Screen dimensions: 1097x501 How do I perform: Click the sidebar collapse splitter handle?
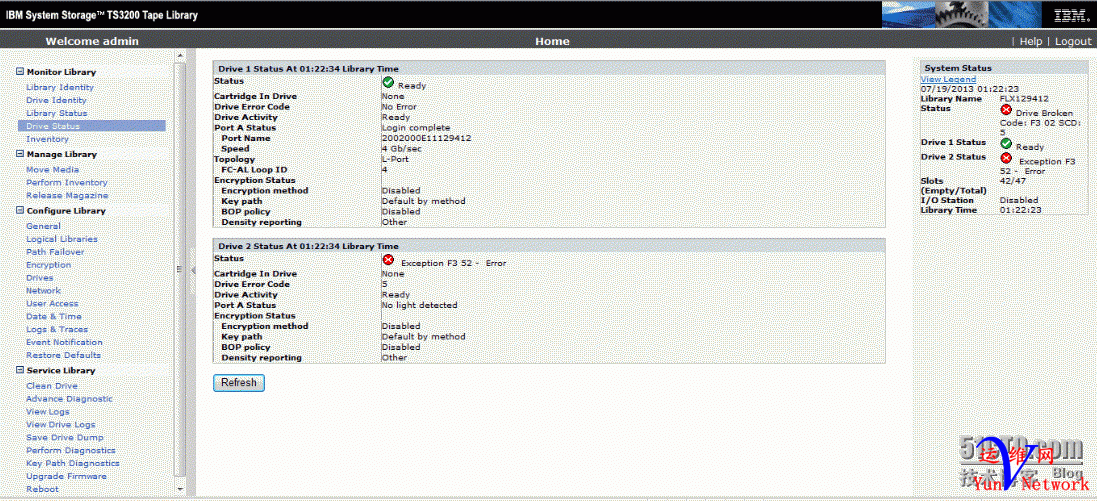[192, 270]
